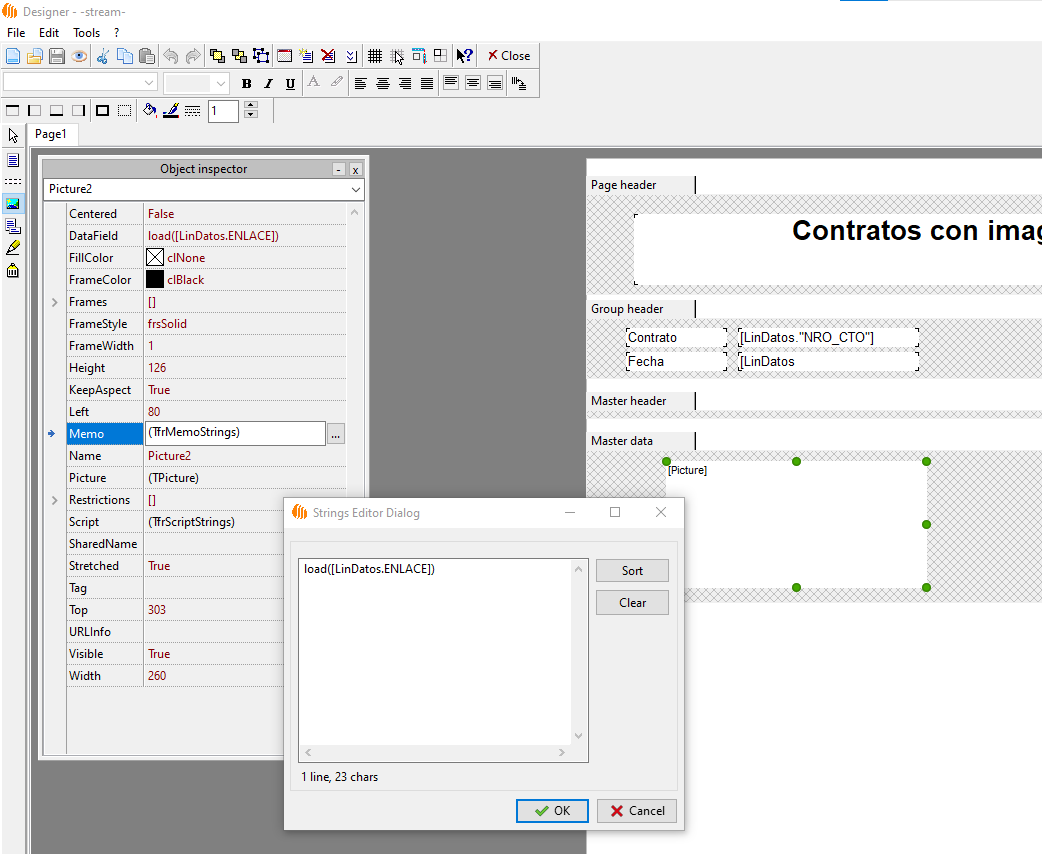This screenshot has width=1042, height=854.
Task: Open the Picture2 object selector dropdown
Action: click(355, 189)
